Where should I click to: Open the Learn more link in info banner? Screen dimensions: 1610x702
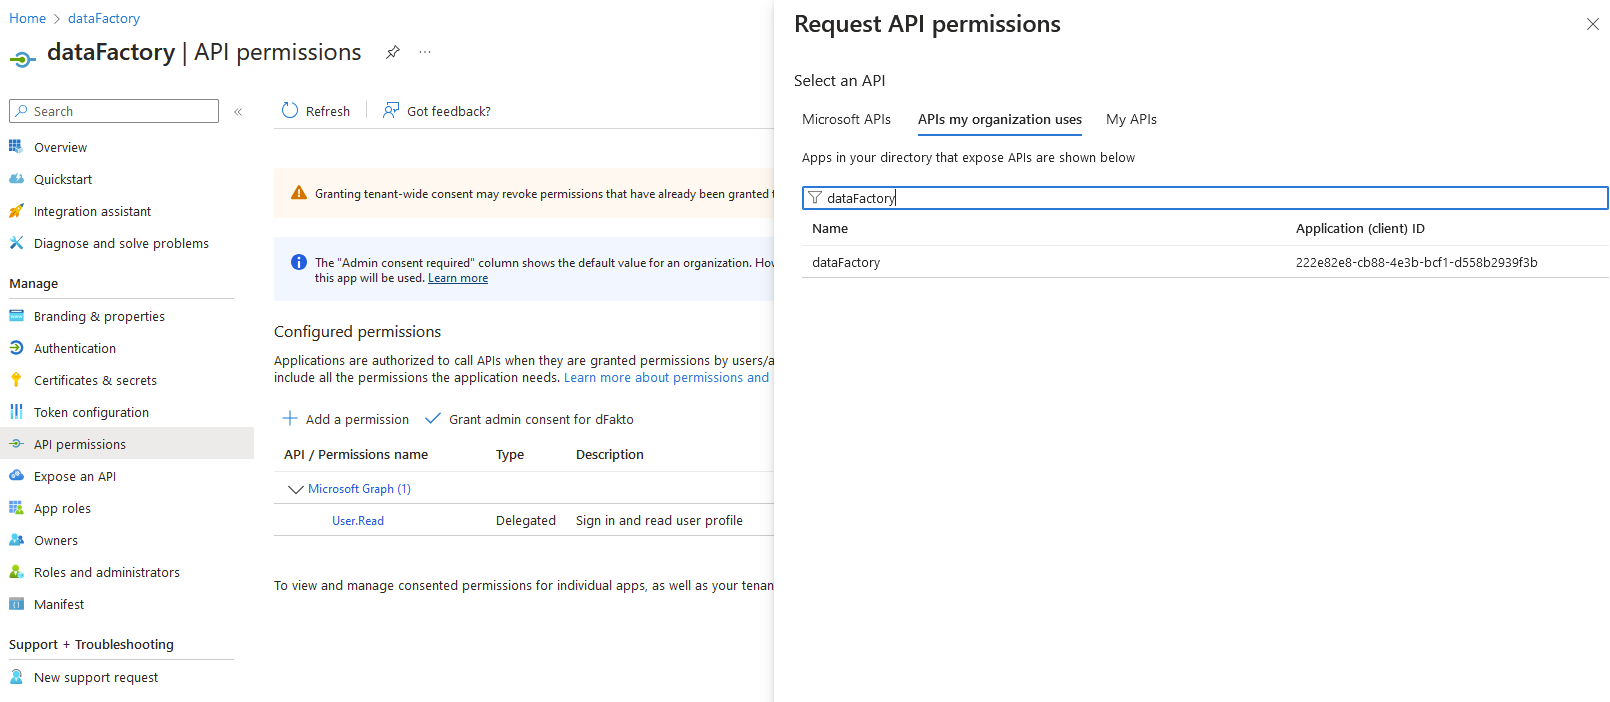(x=458, y=278)
